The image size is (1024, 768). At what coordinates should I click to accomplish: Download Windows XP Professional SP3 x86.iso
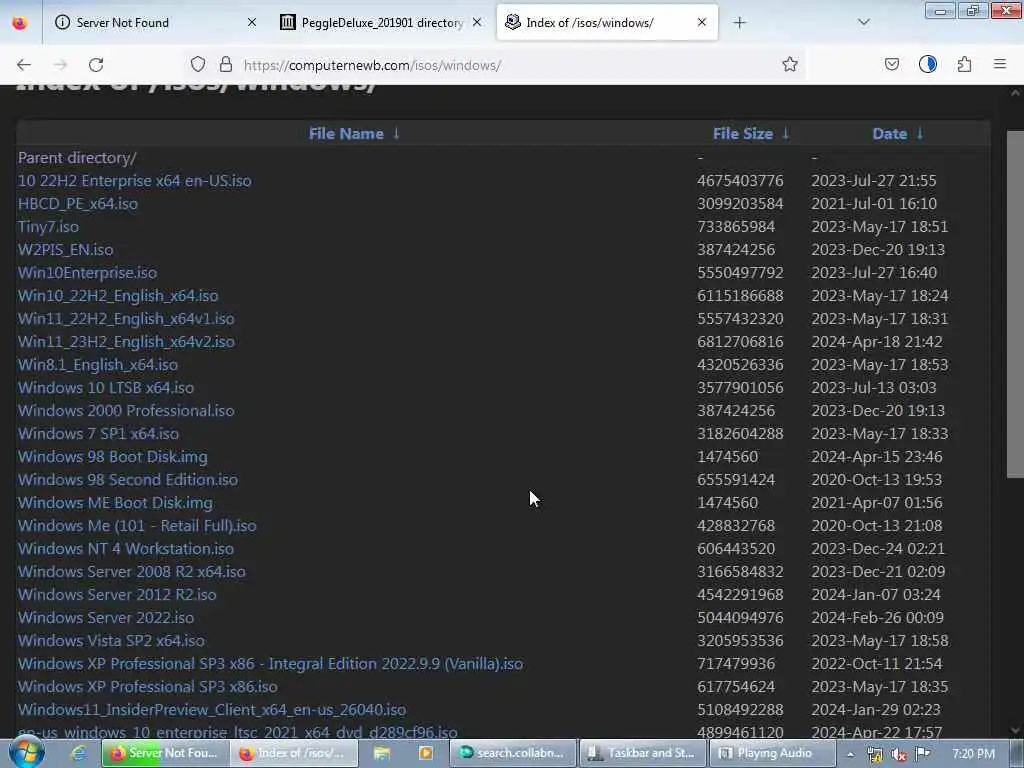tap(148, 687)
